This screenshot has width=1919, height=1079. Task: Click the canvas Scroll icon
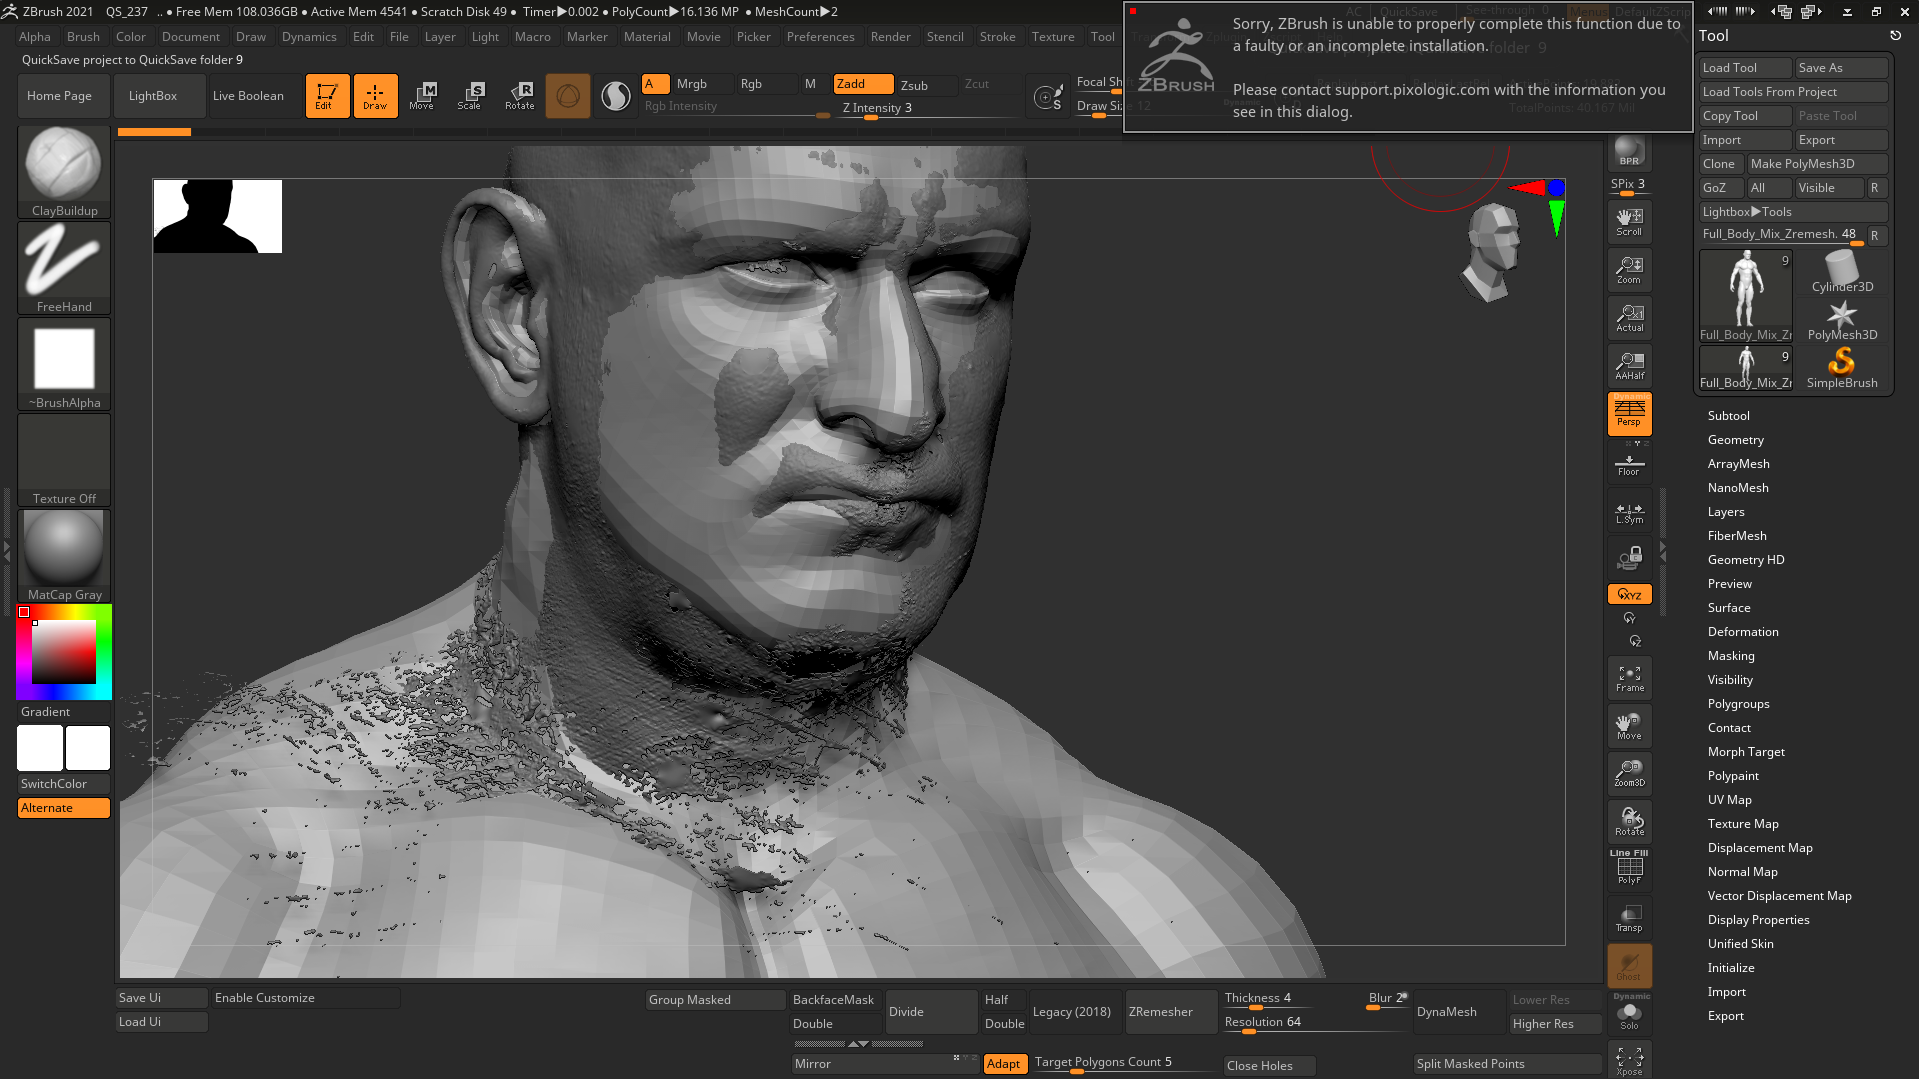coord(1629,222)
